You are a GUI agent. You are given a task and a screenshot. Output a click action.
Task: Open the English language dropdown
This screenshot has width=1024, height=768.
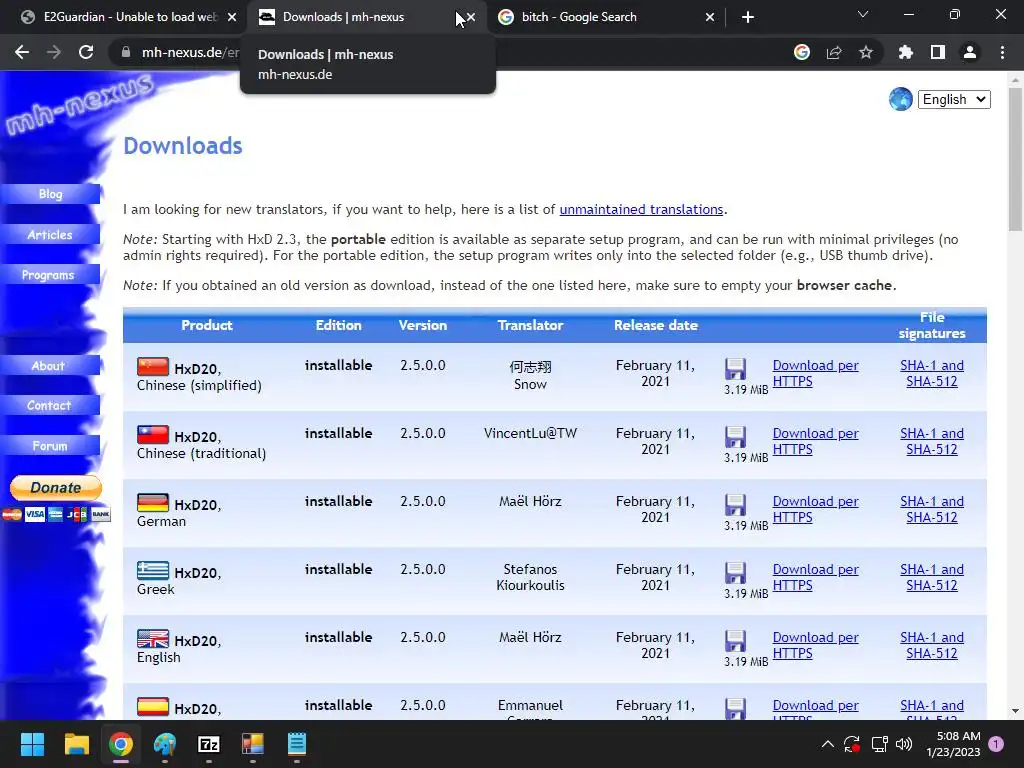pos(954,99)
